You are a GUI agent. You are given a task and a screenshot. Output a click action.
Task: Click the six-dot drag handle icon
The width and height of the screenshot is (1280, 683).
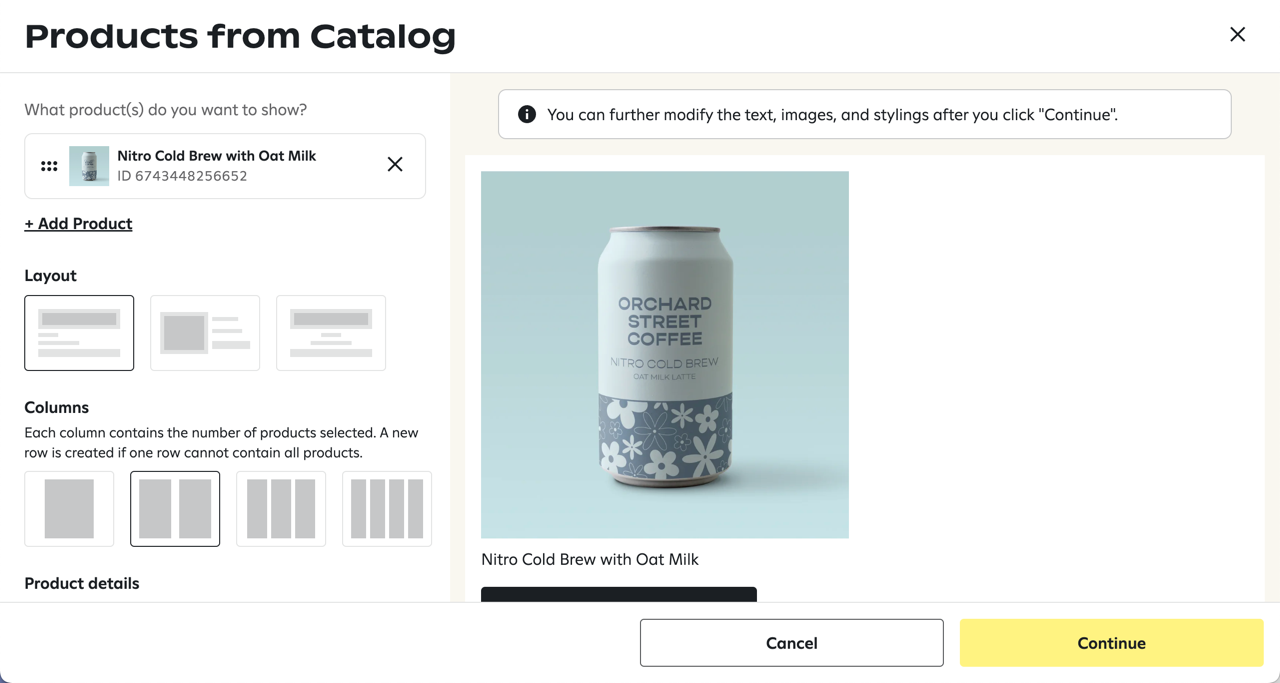click(49, 166)
